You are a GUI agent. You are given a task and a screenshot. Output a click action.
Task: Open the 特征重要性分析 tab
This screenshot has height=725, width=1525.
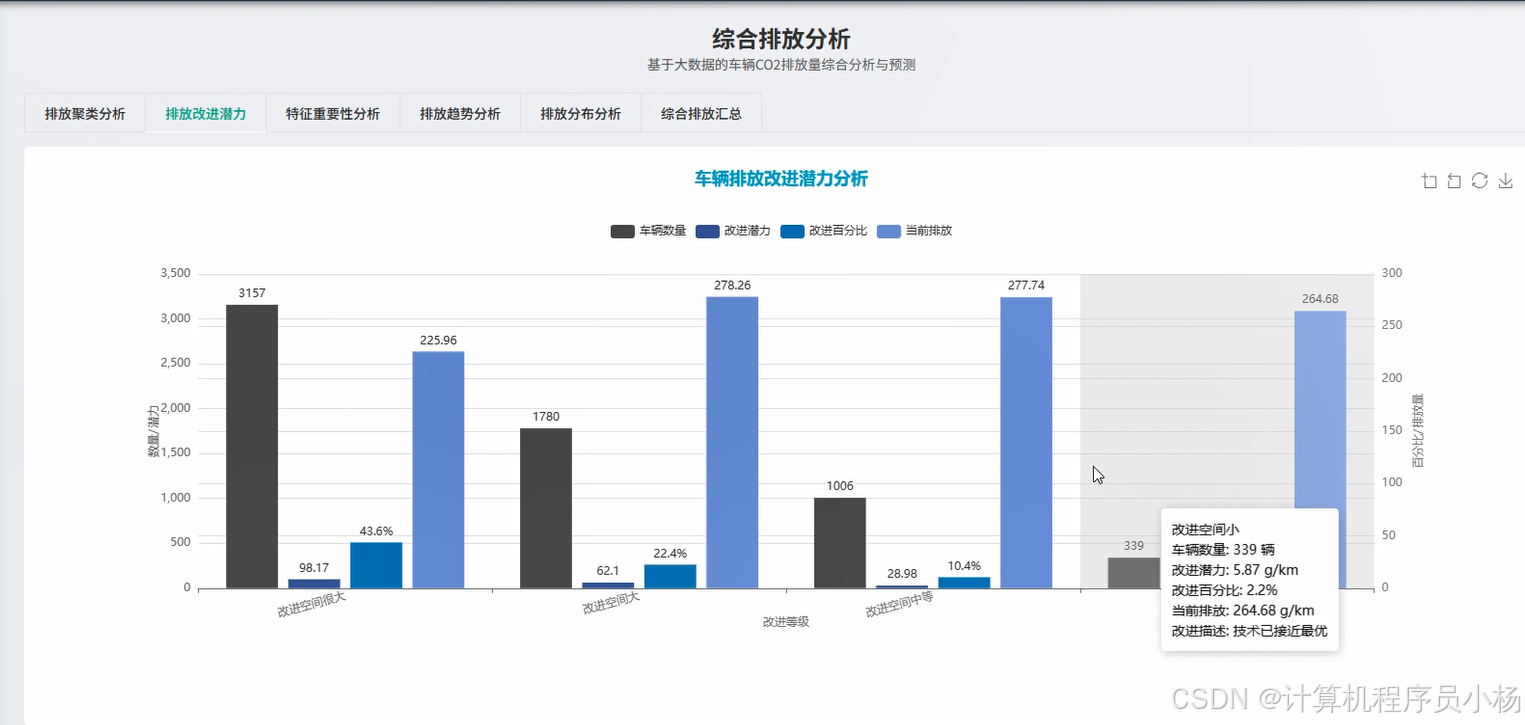(332, 113)
